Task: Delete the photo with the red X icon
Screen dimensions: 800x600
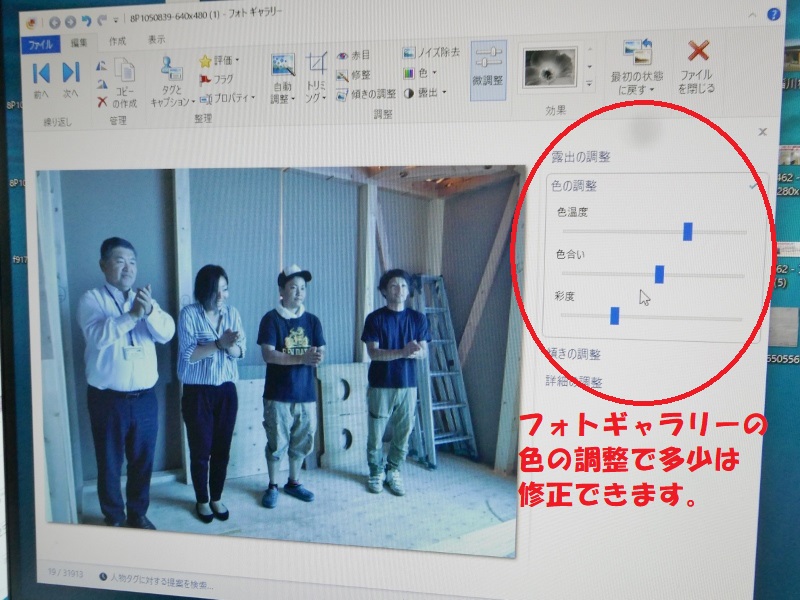Action: coord(102,102)
